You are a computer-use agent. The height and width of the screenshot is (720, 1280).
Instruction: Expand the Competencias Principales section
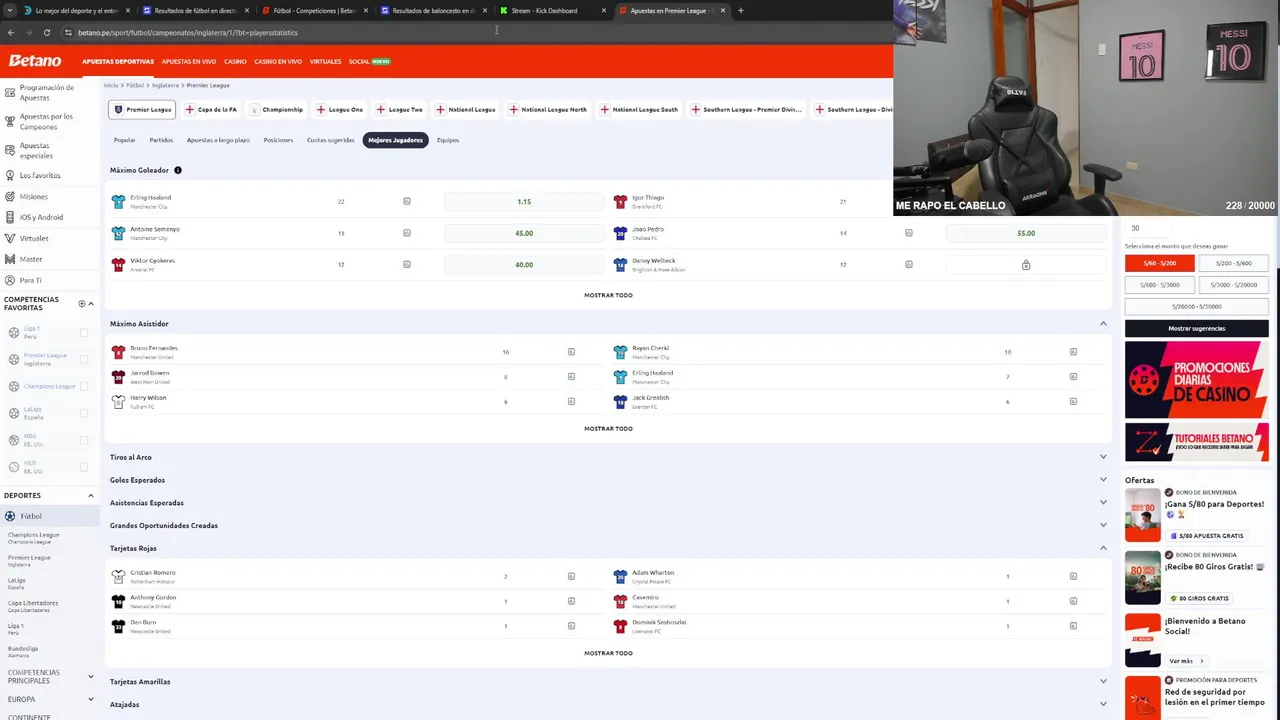point(90,677)
